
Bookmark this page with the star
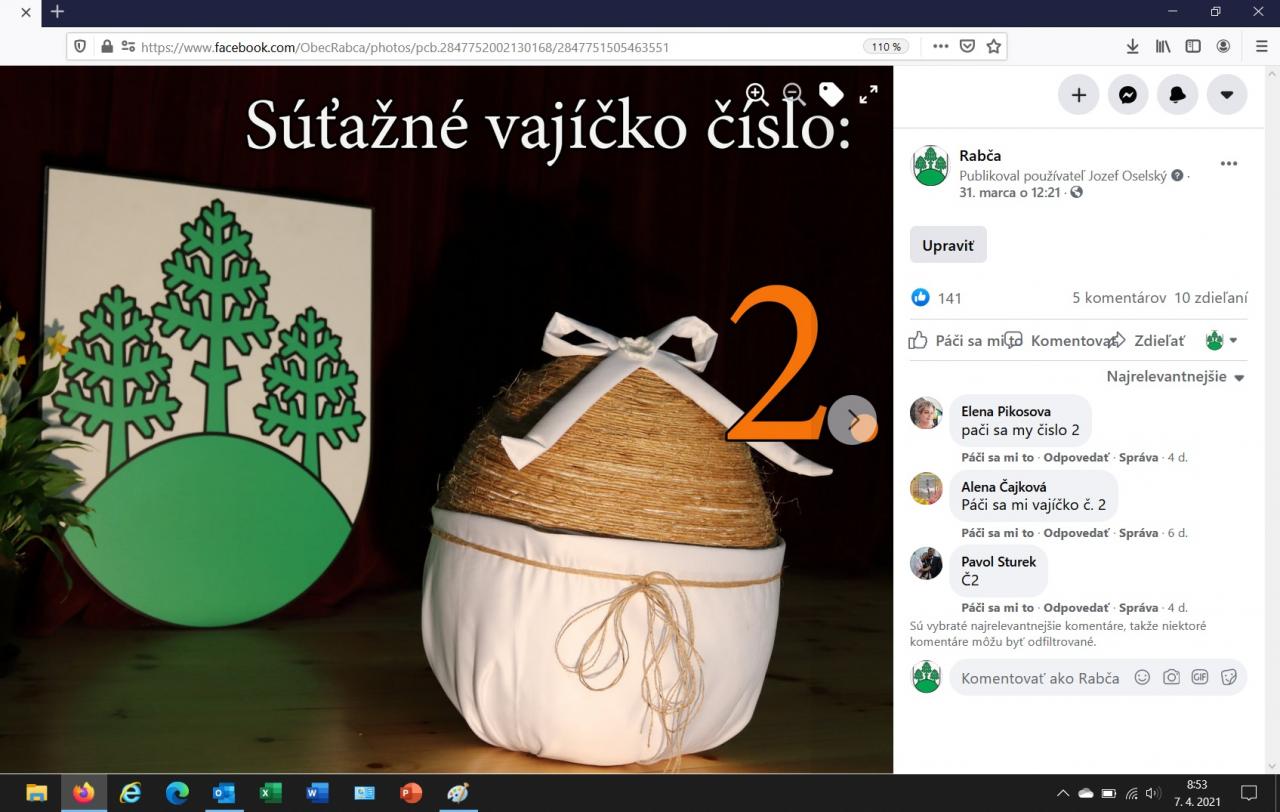[x=994, y=46]
